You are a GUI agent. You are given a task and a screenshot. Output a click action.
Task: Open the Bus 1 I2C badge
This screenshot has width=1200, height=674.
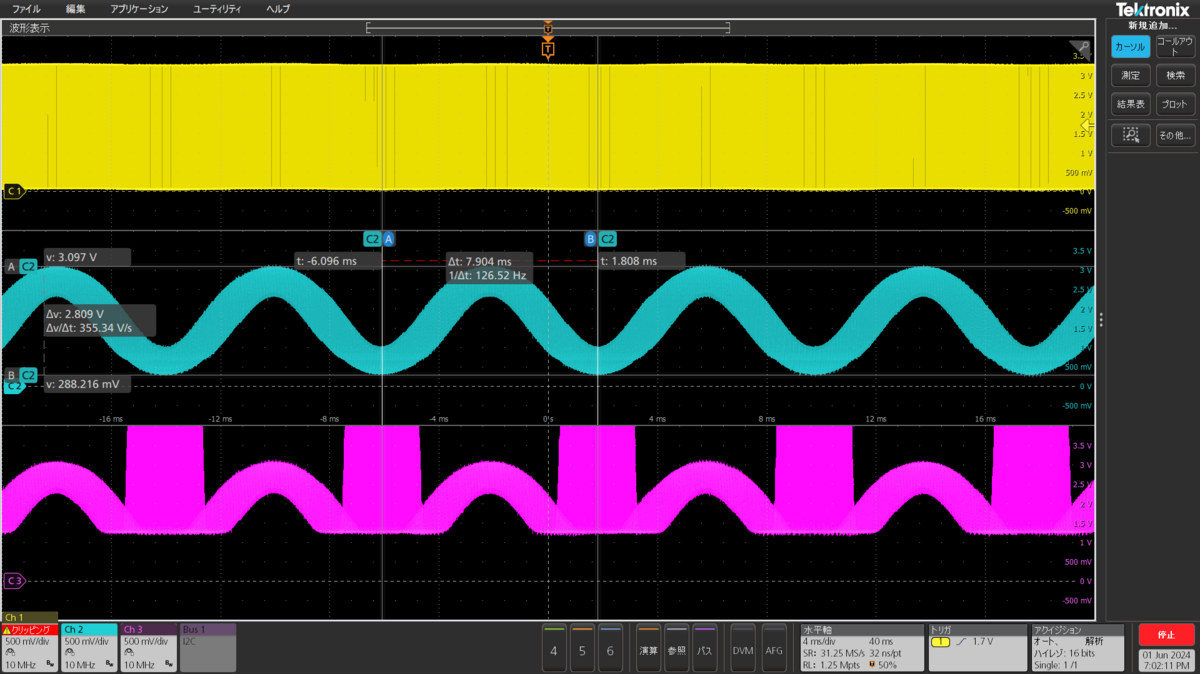click(208, 648)
